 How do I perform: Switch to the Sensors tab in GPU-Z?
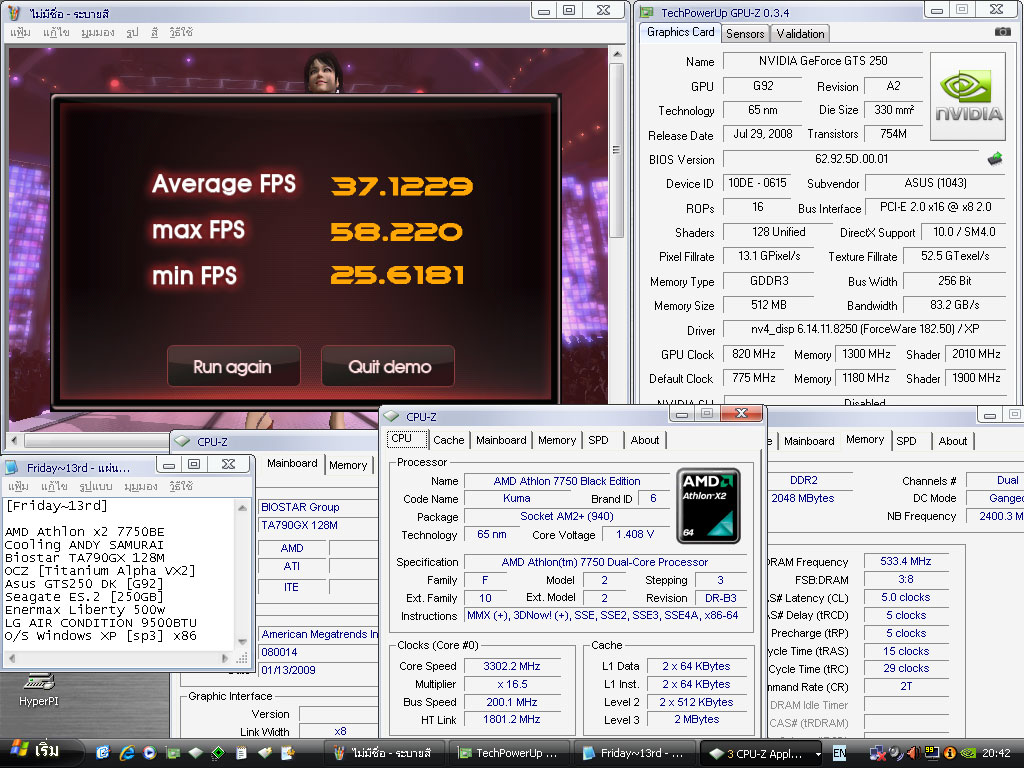744,34
